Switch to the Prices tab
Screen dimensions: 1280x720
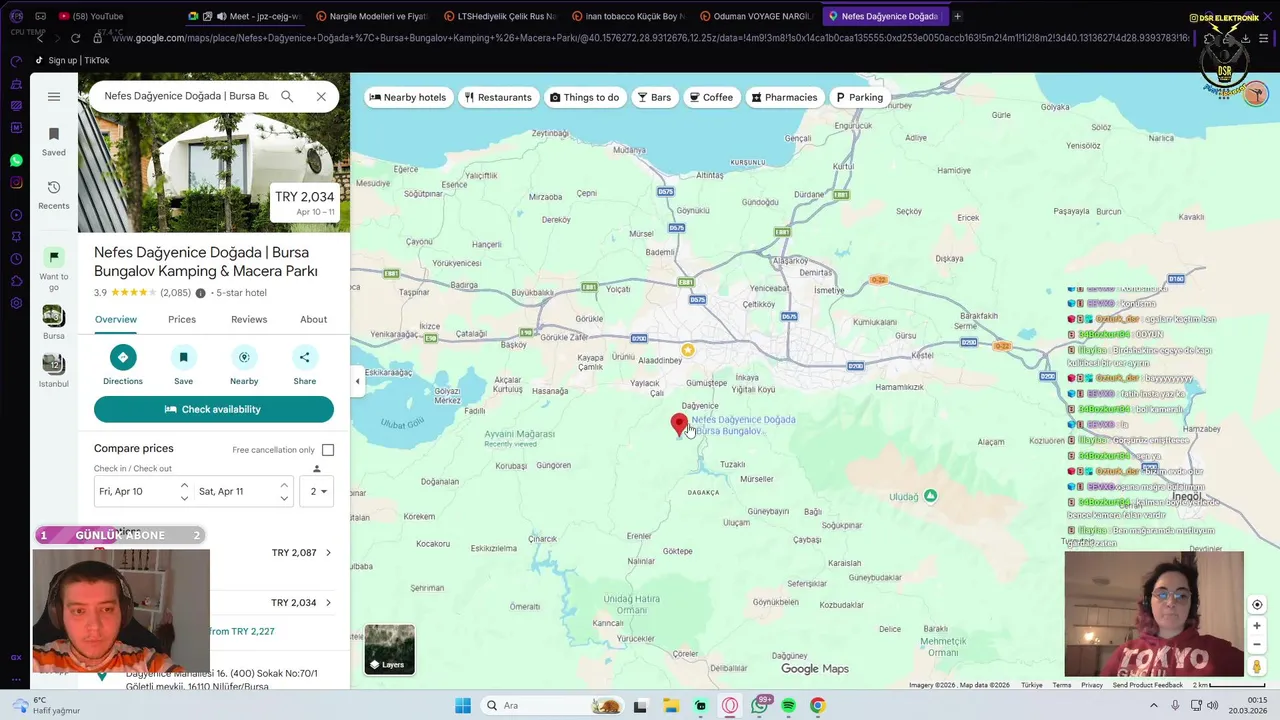pos(182,320)
